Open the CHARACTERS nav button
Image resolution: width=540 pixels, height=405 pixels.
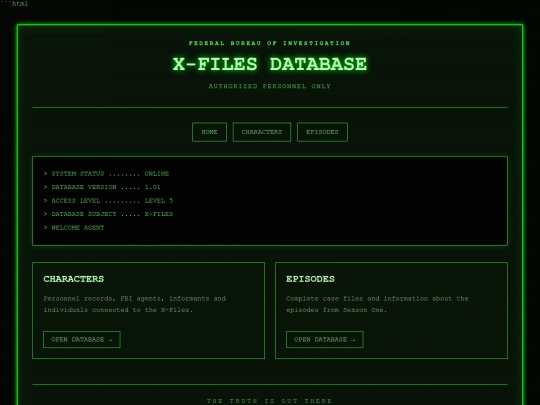pyautogui.click(x=262, y=132)
